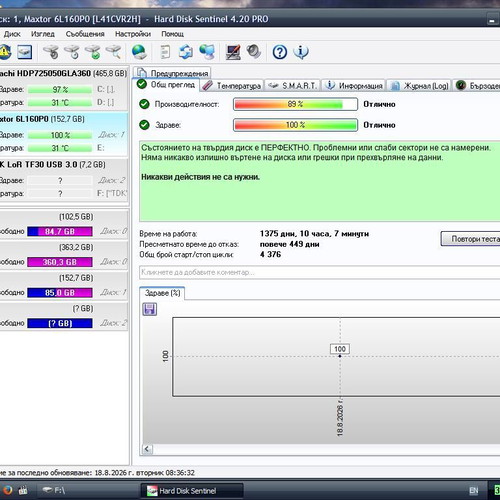Open the tab starting with Бързодей
This screenshot has height=500, width=500.
[x=477, y=86]
